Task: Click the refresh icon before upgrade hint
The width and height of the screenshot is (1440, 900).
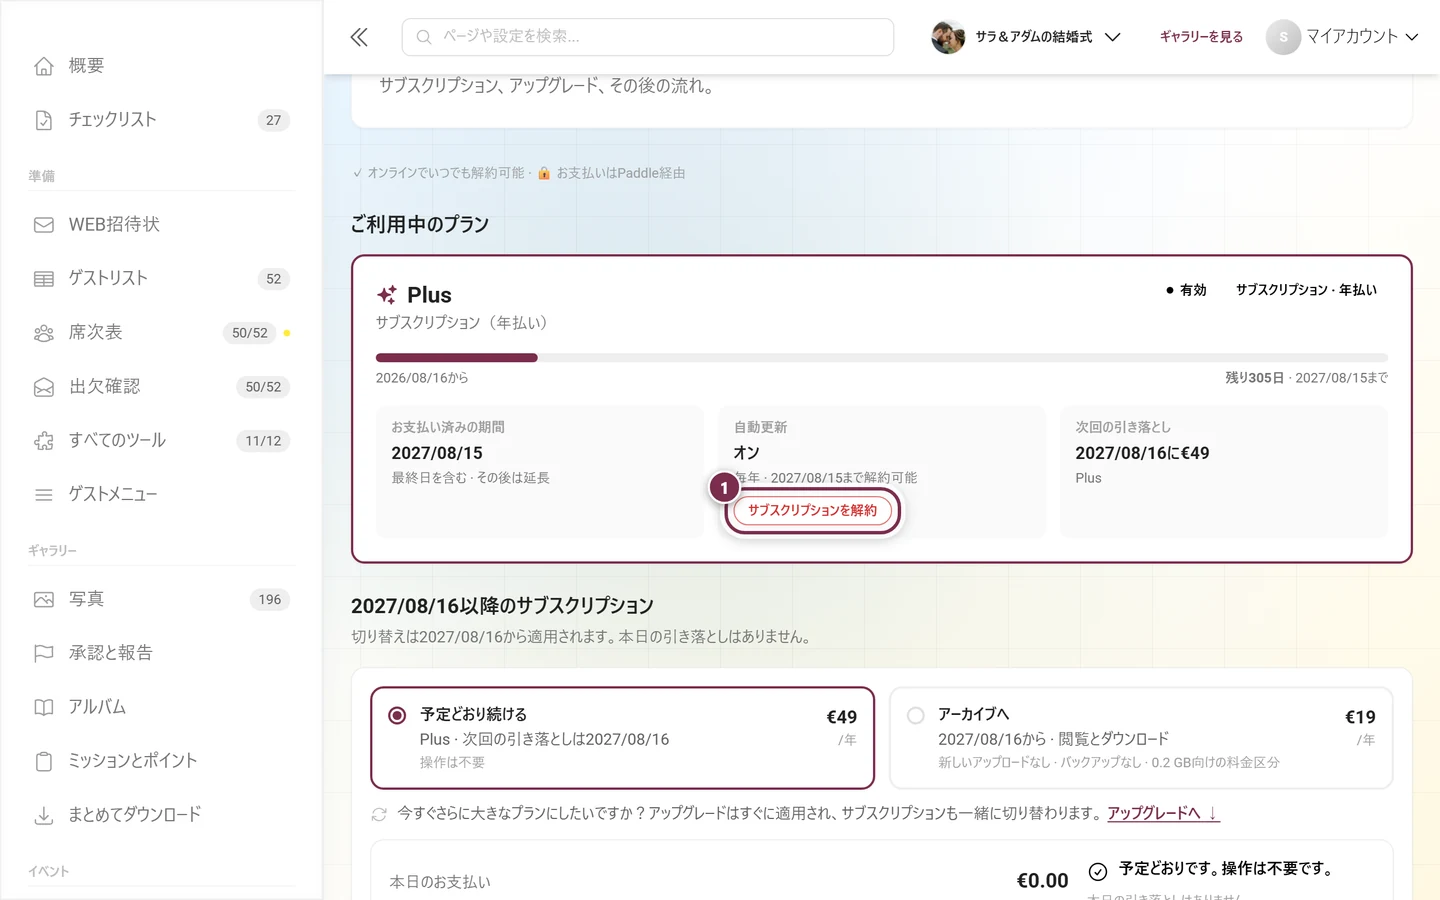Action: click(x=379, y=814)
